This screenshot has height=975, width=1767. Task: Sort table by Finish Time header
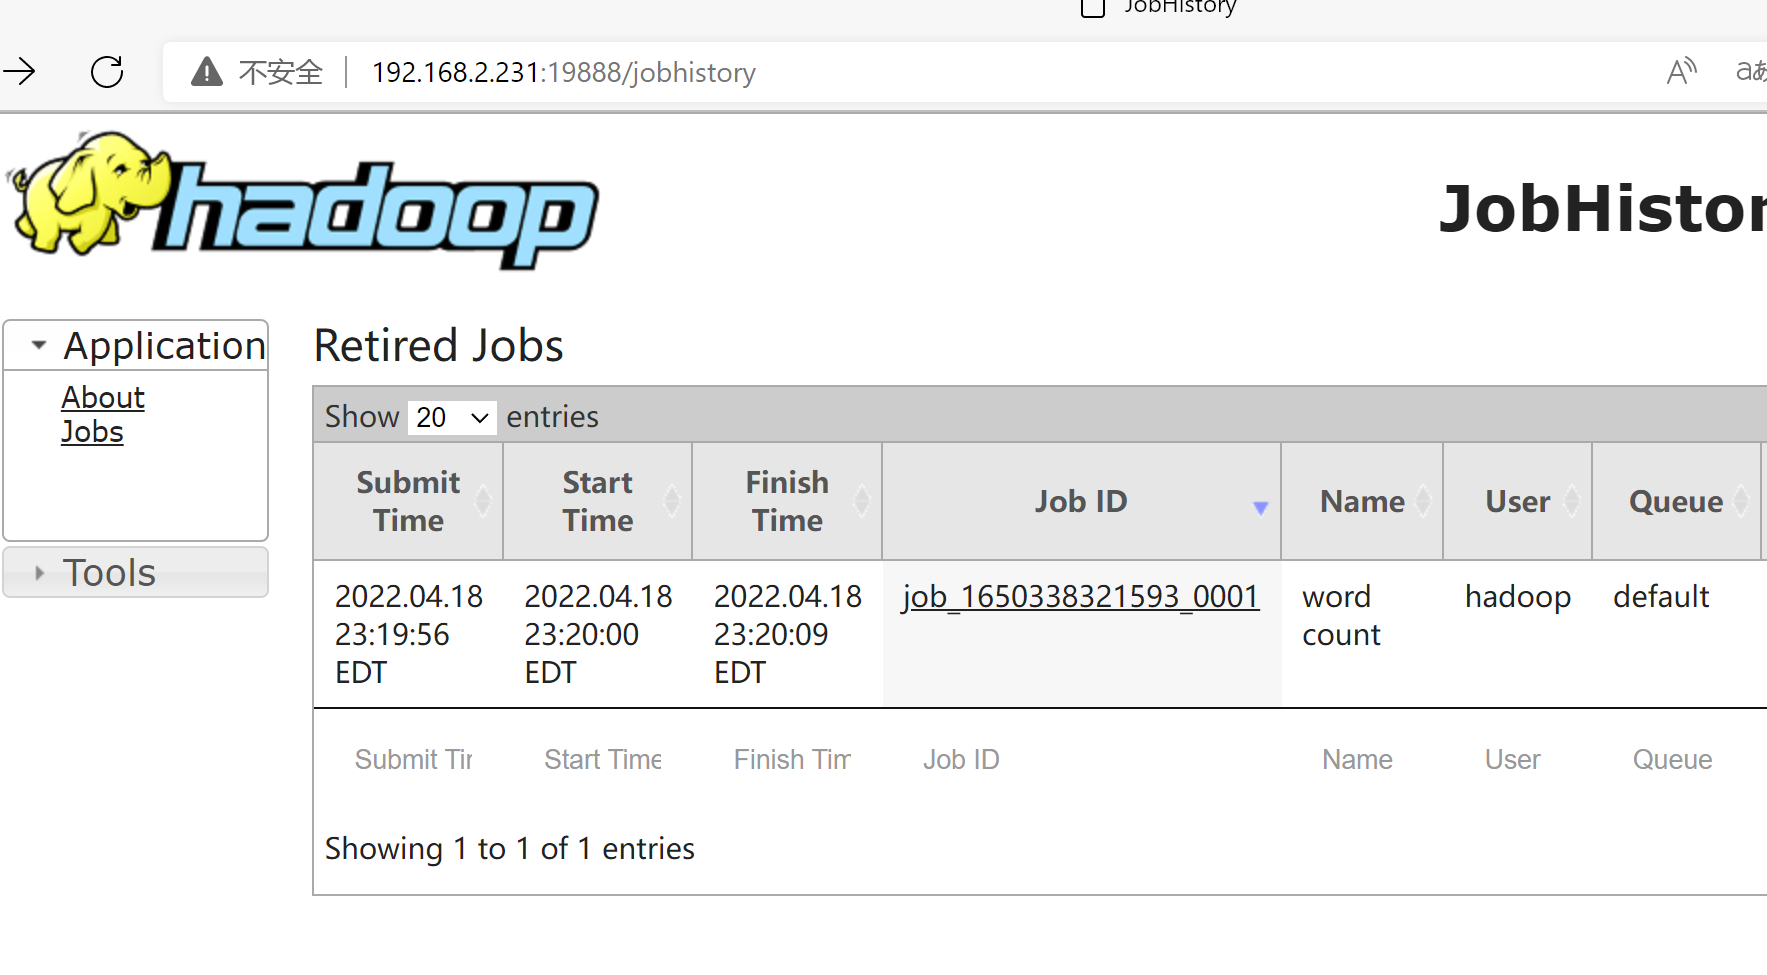[x=787, y=501]
